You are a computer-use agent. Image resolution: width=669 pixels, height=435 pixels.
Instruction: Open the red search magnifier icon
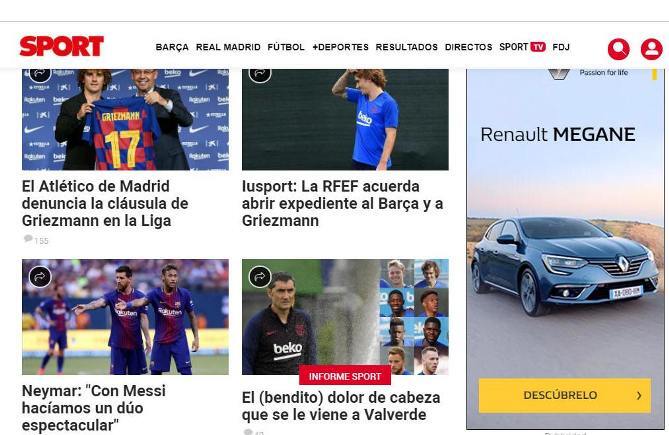[619, 49]
